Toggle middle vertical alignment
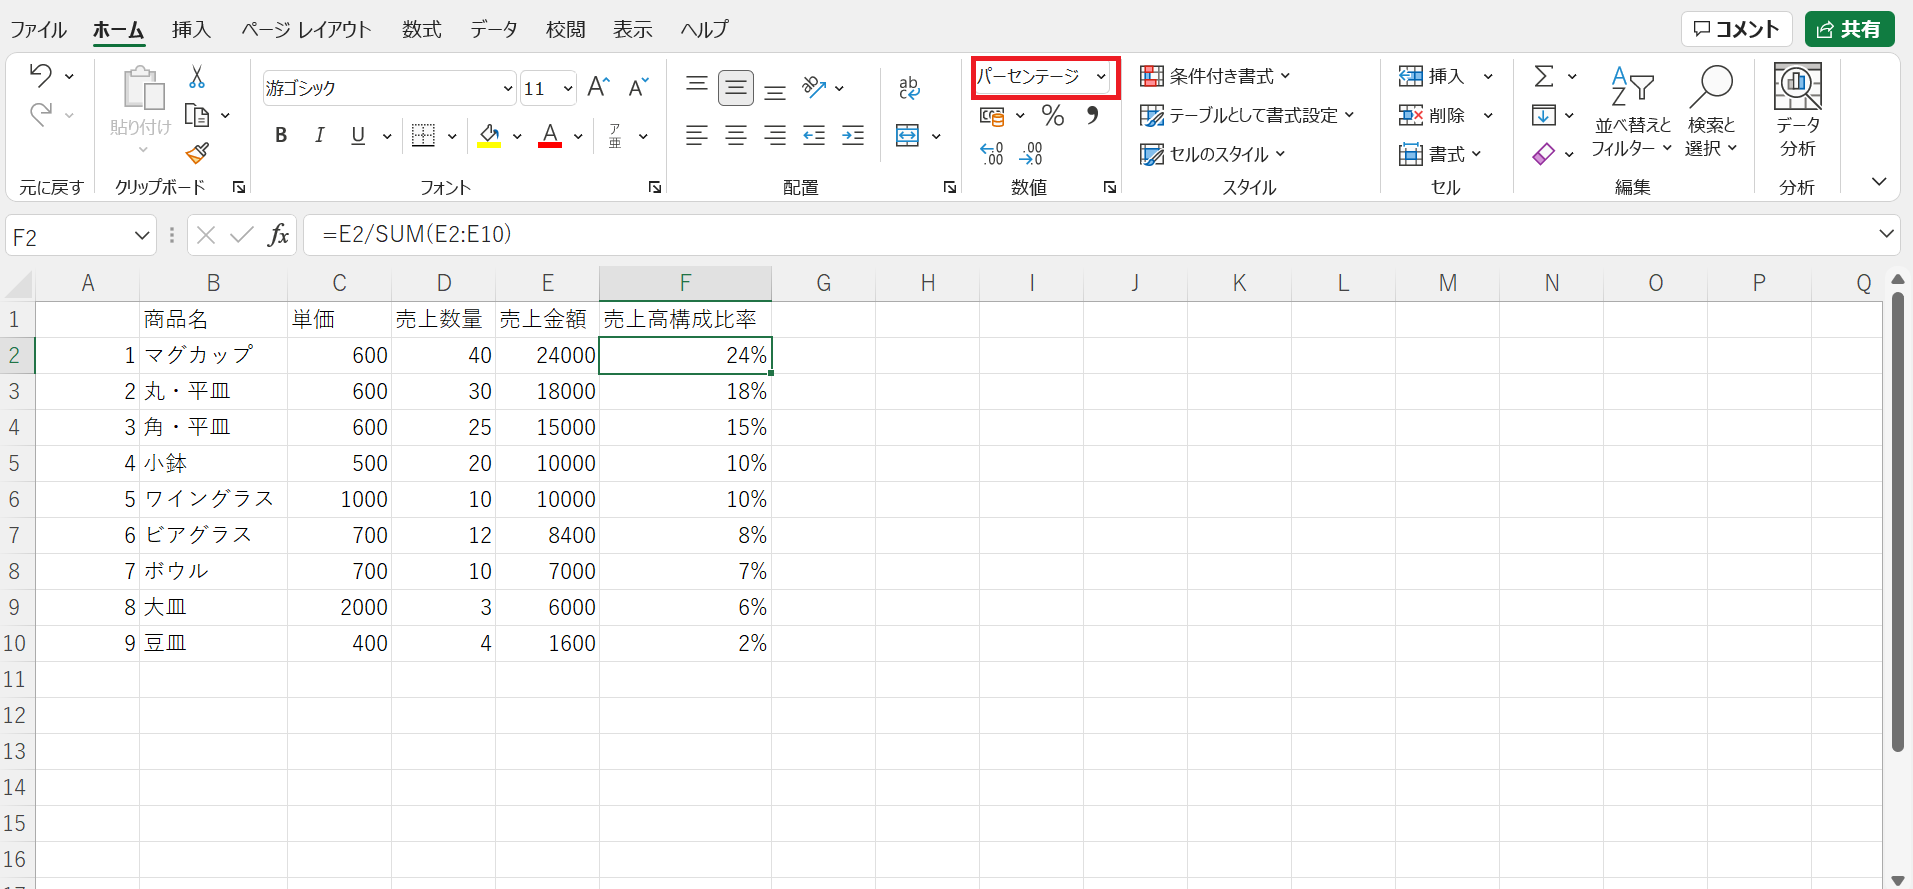This screenshot has width=1913, height=889. (736, 88)
